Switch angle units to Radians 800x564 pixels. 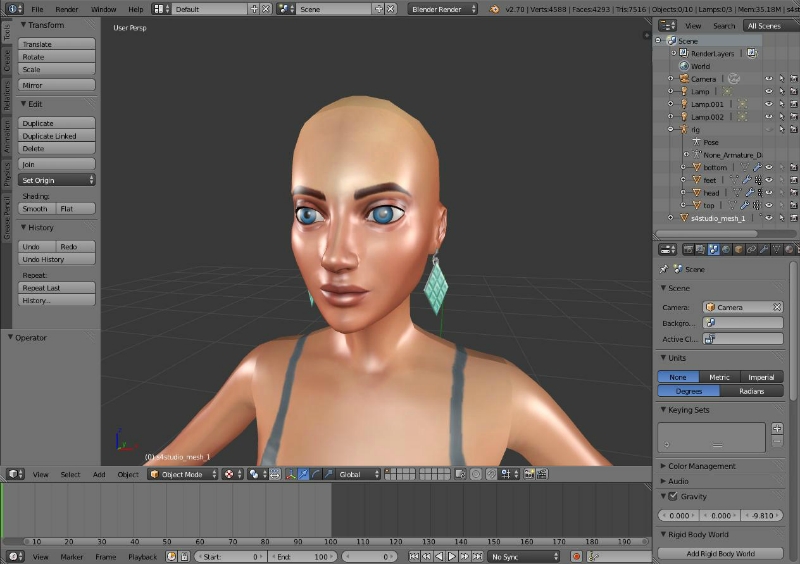click(x=750, y=391)
